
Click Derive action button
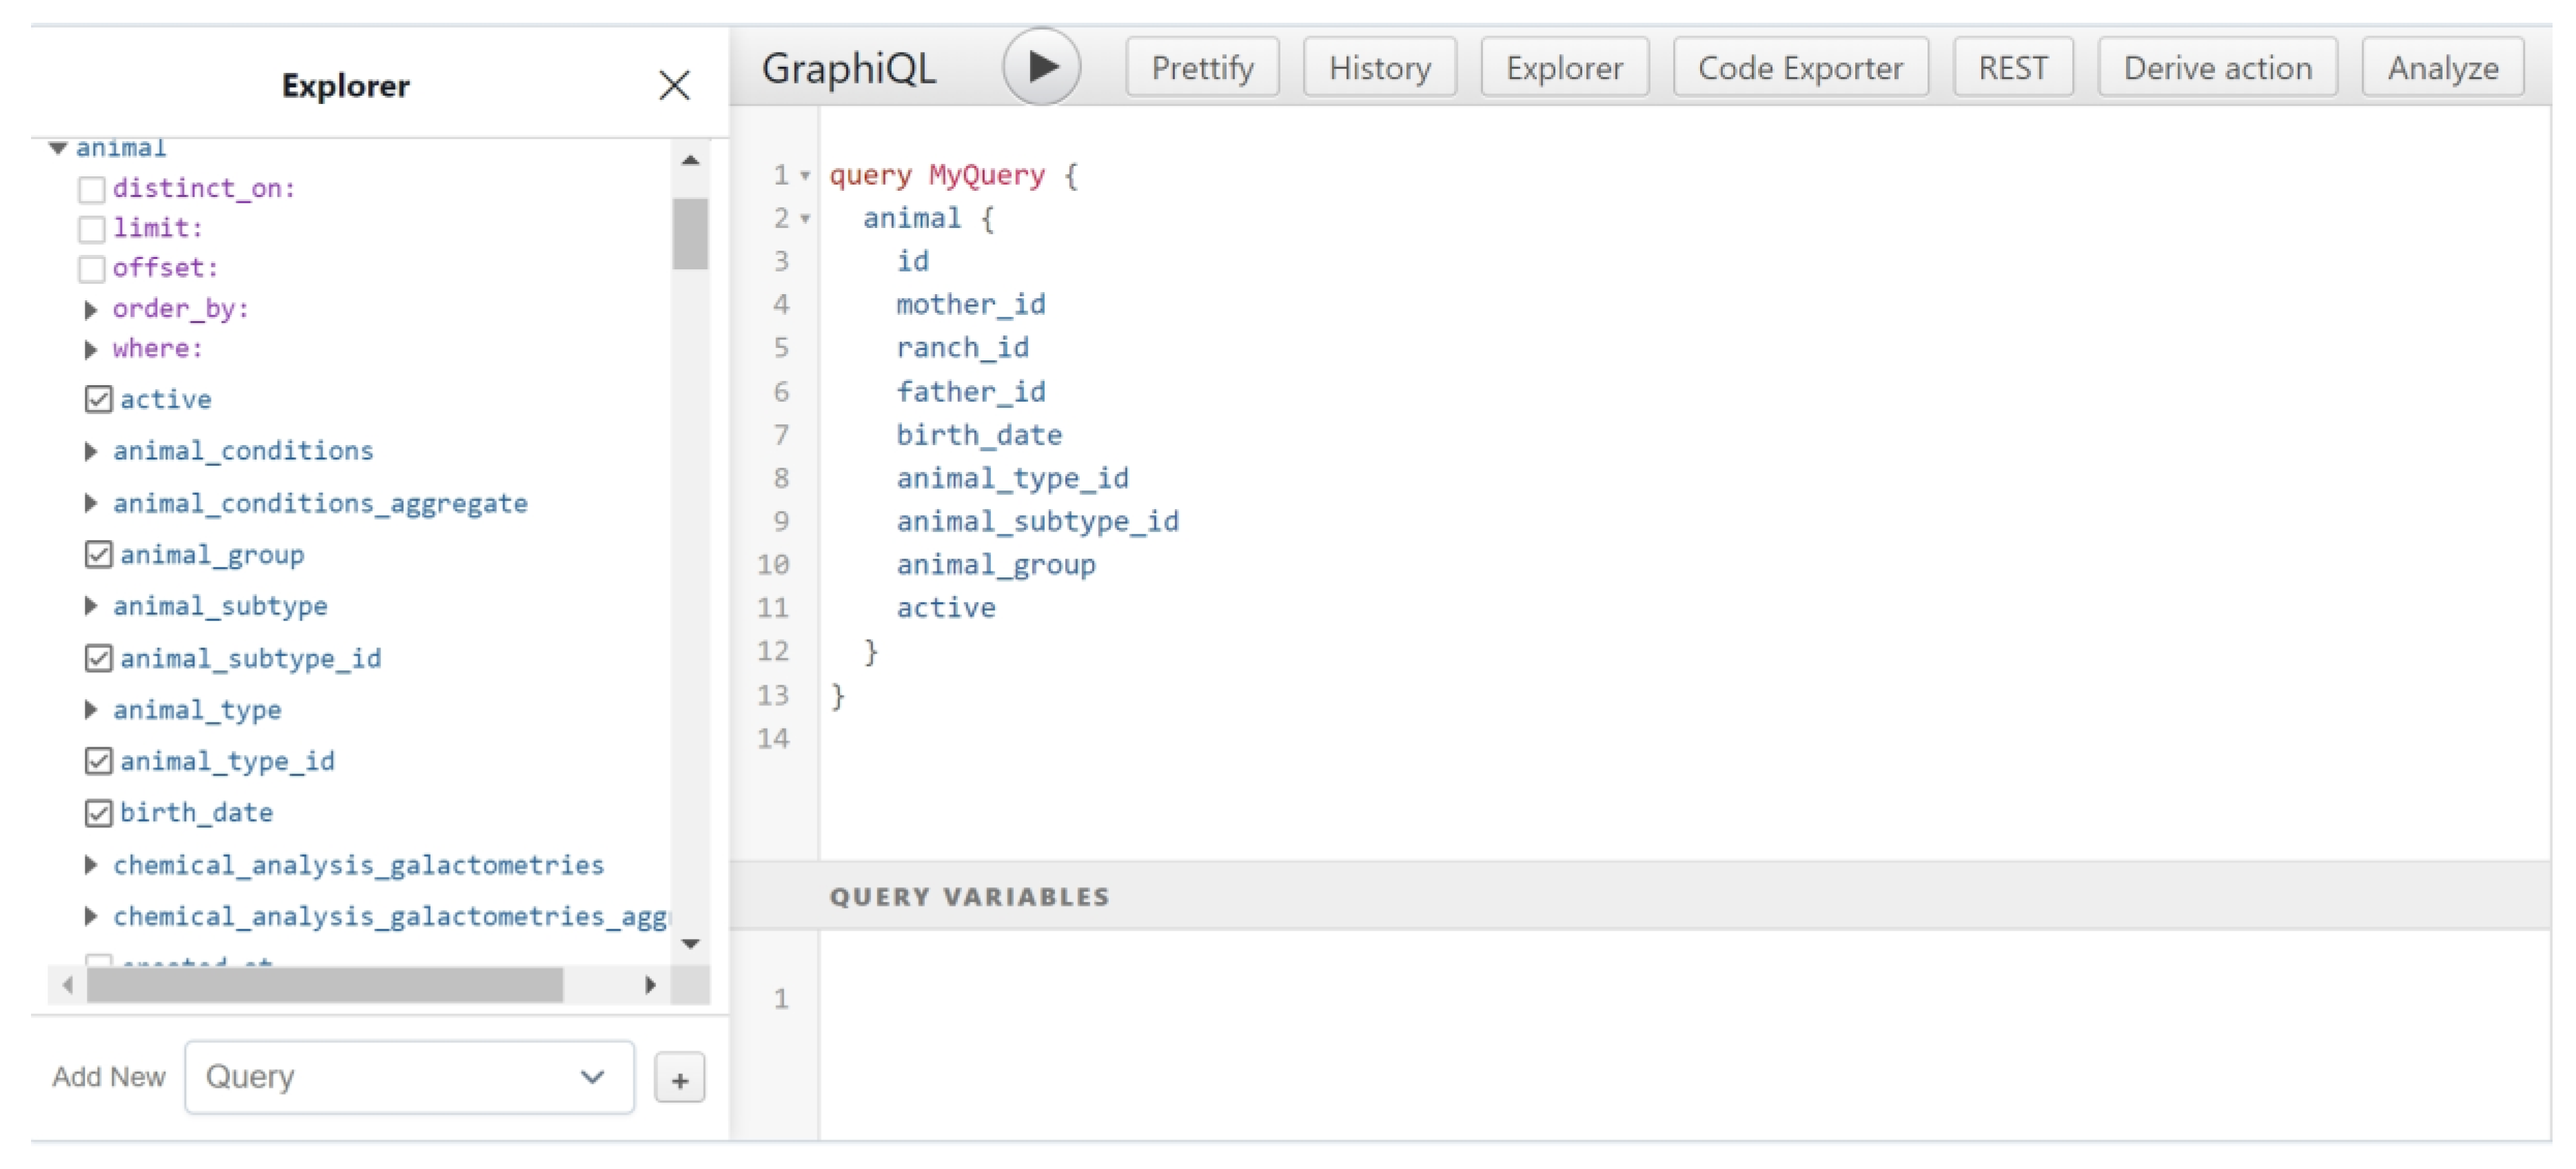click(x=2217, y=68)
